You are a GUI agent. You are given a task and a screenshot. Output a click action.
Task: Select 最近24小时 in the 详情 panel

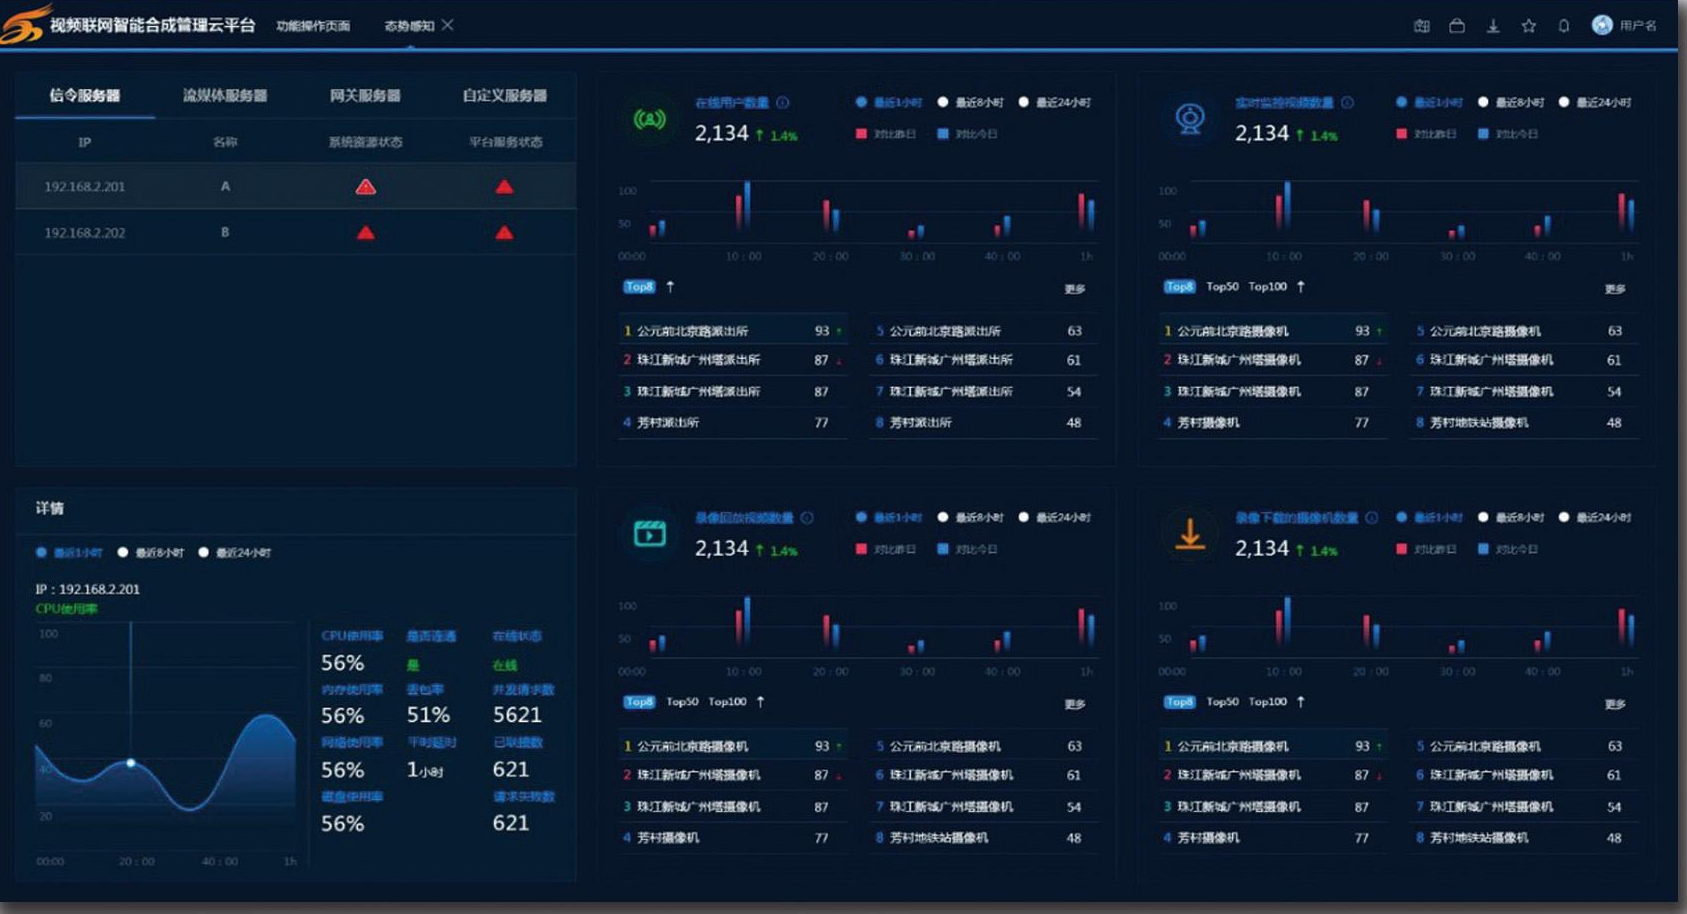point(204,552)
